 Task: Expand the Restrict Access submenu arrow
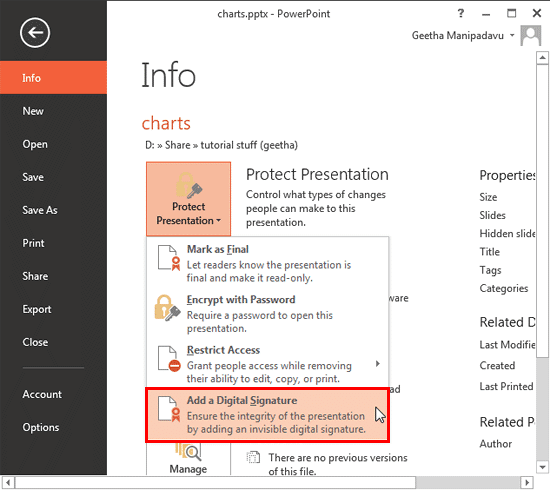377,363
